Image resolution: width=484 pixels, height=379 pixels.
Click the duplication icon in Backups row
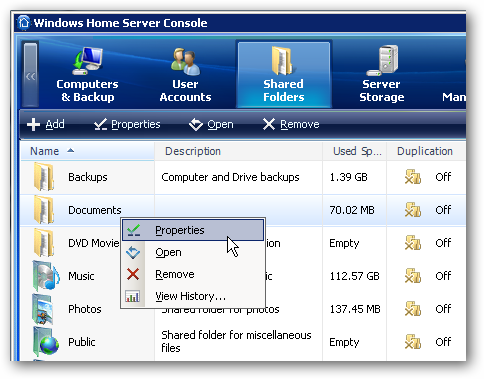(x=413, y=177)
